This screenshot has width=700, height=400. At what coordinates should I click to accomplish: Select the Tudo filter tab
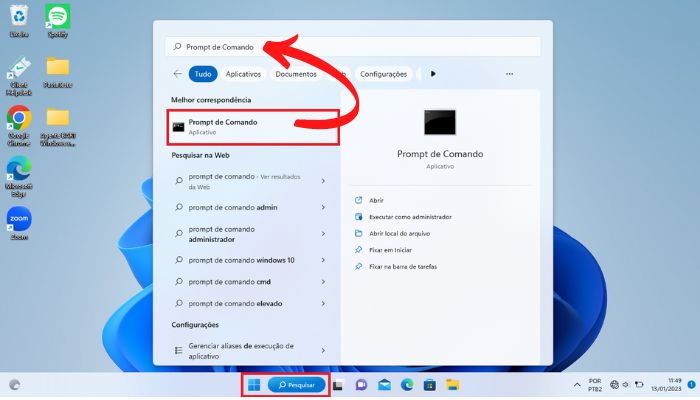click(x=203, y=74)
